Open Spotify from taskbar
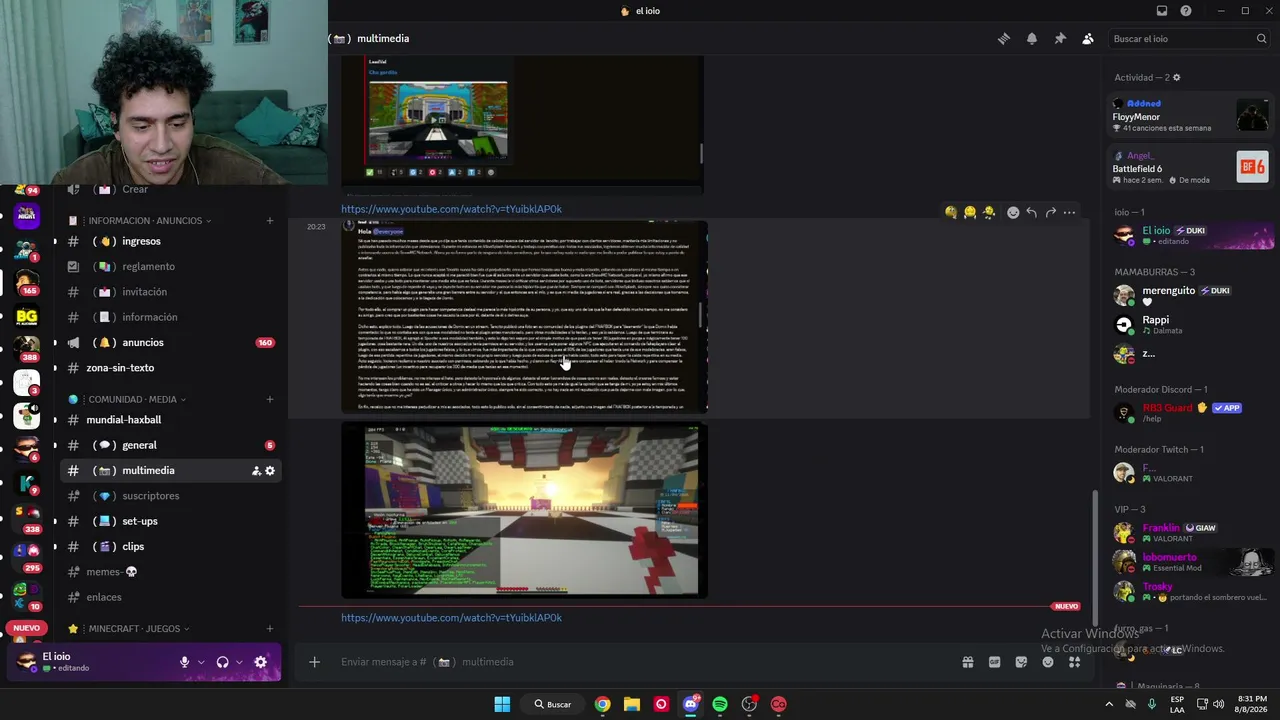1280x720 pixels. tap(720, 704)
